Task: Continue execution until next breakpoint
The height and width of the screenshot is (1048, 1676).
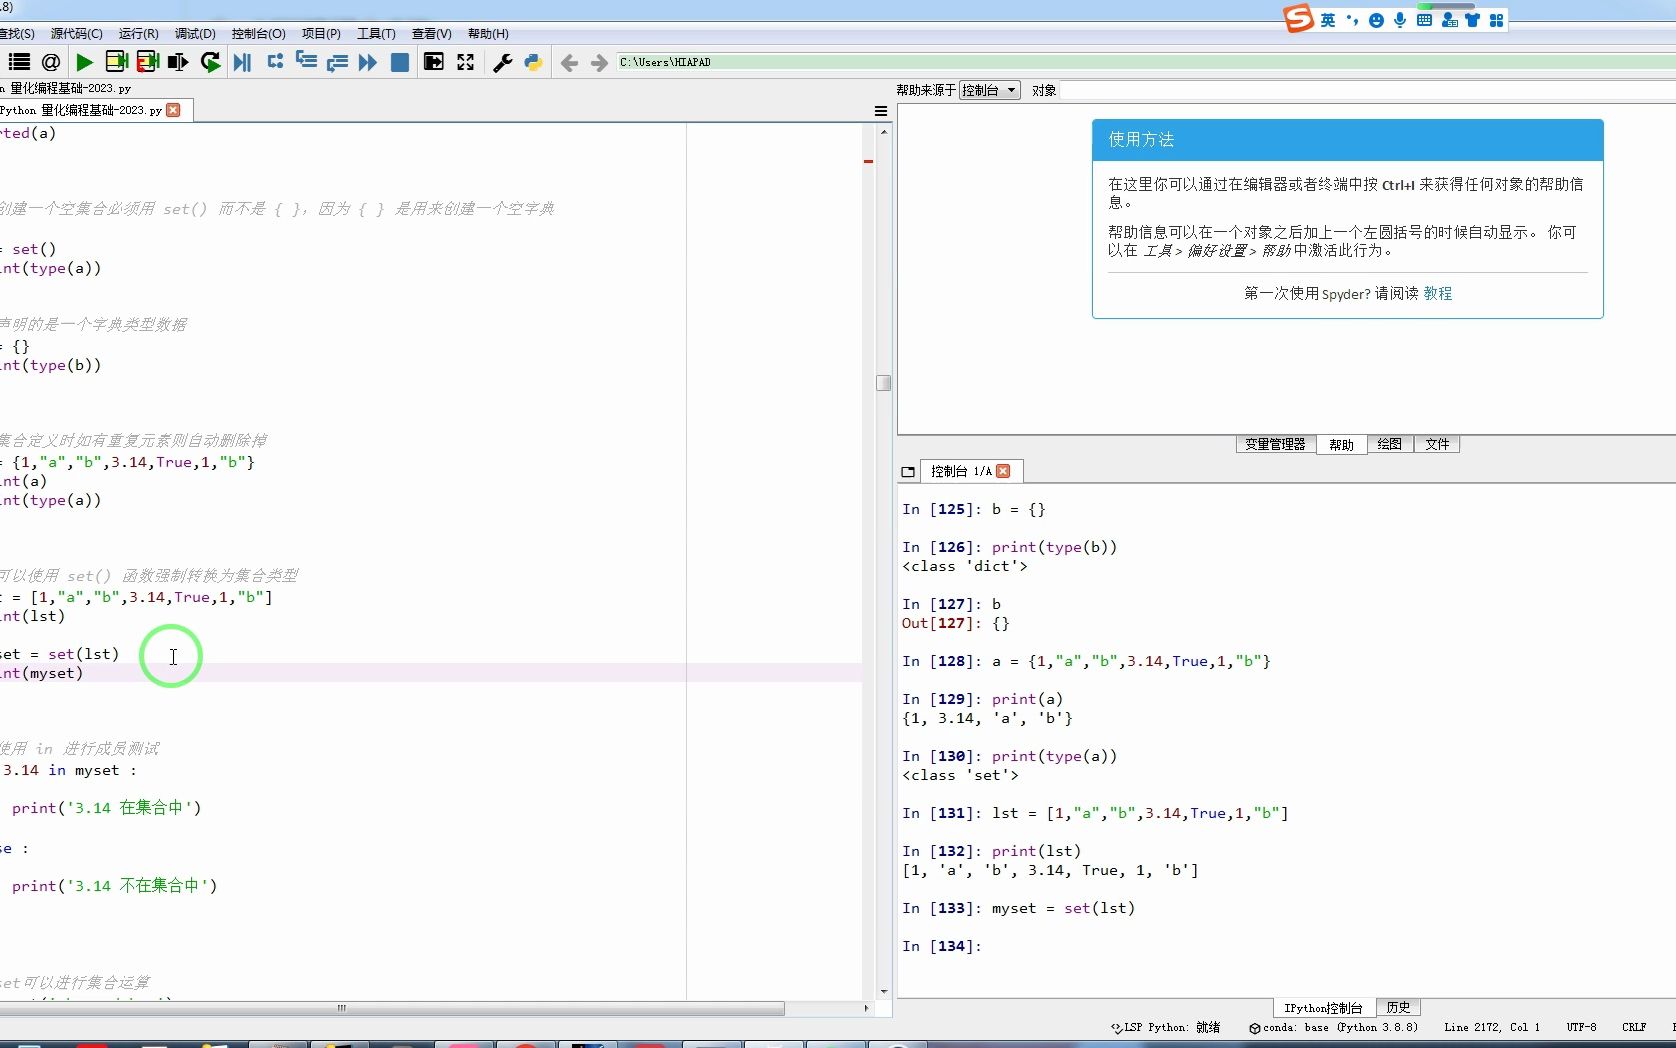Action: click(x=368, y=62)
